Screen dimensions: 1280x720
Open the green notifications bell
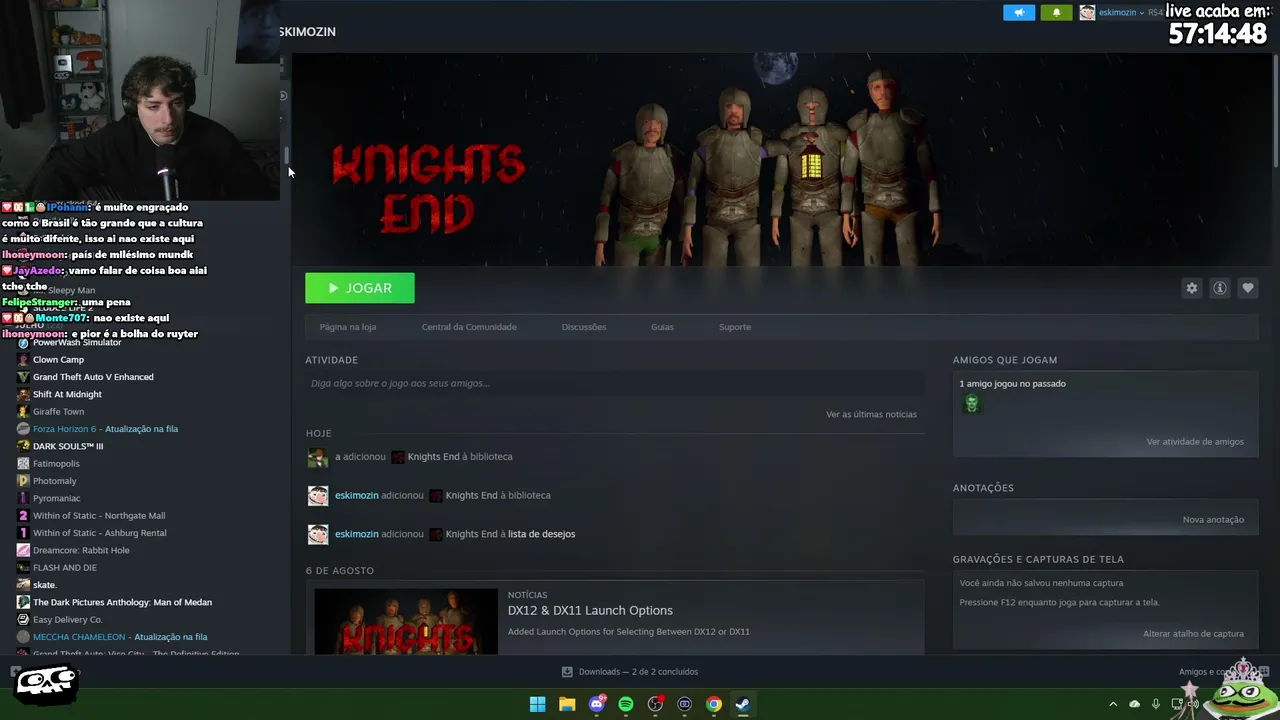[1056, 13]
